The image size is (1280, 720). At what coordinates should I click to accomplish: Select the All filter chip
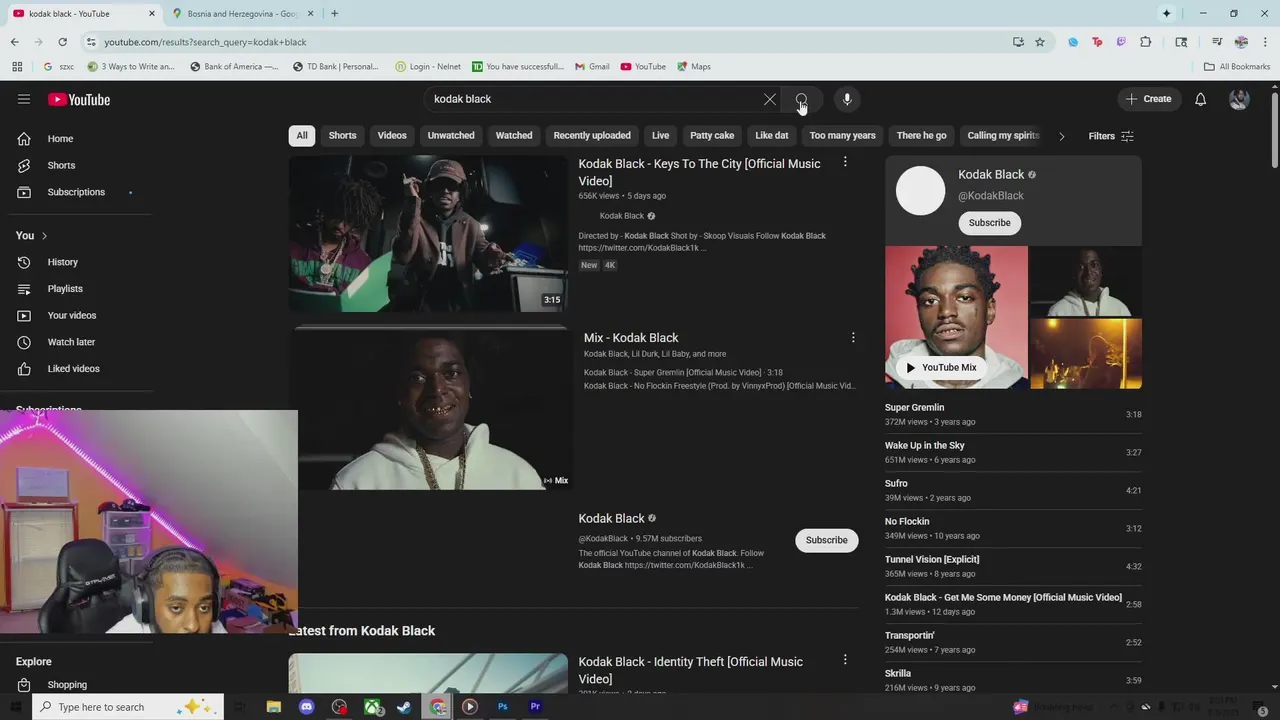coord(302,136)
